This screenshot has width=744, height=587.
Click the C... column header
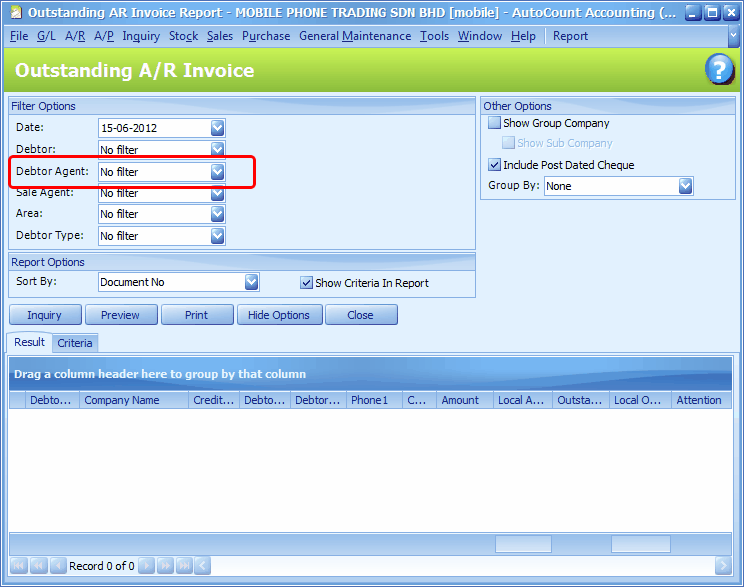tap(419, 400)
